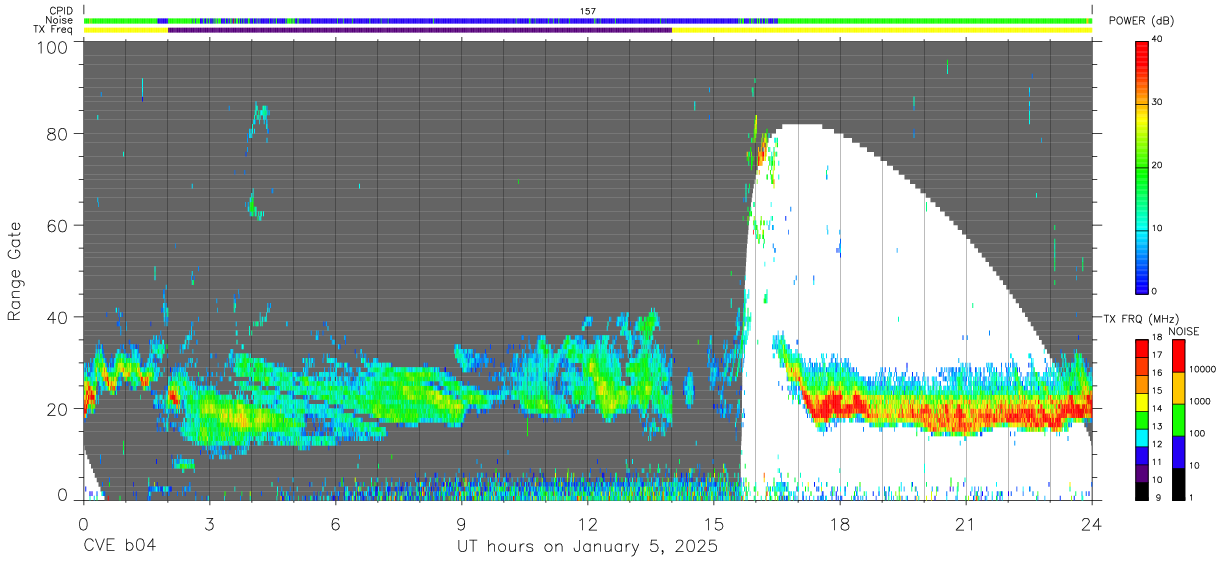Select the 'TX Freq' row label
This screenshot has height=567, width=1228.
[53, 30]
